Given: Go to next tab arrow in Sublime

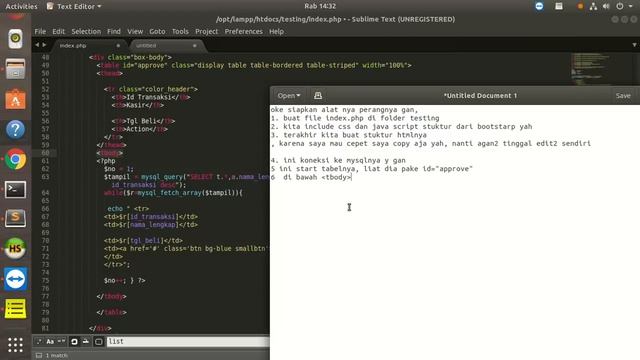Looking at the screenshot, I should click(x=44, y=45).
